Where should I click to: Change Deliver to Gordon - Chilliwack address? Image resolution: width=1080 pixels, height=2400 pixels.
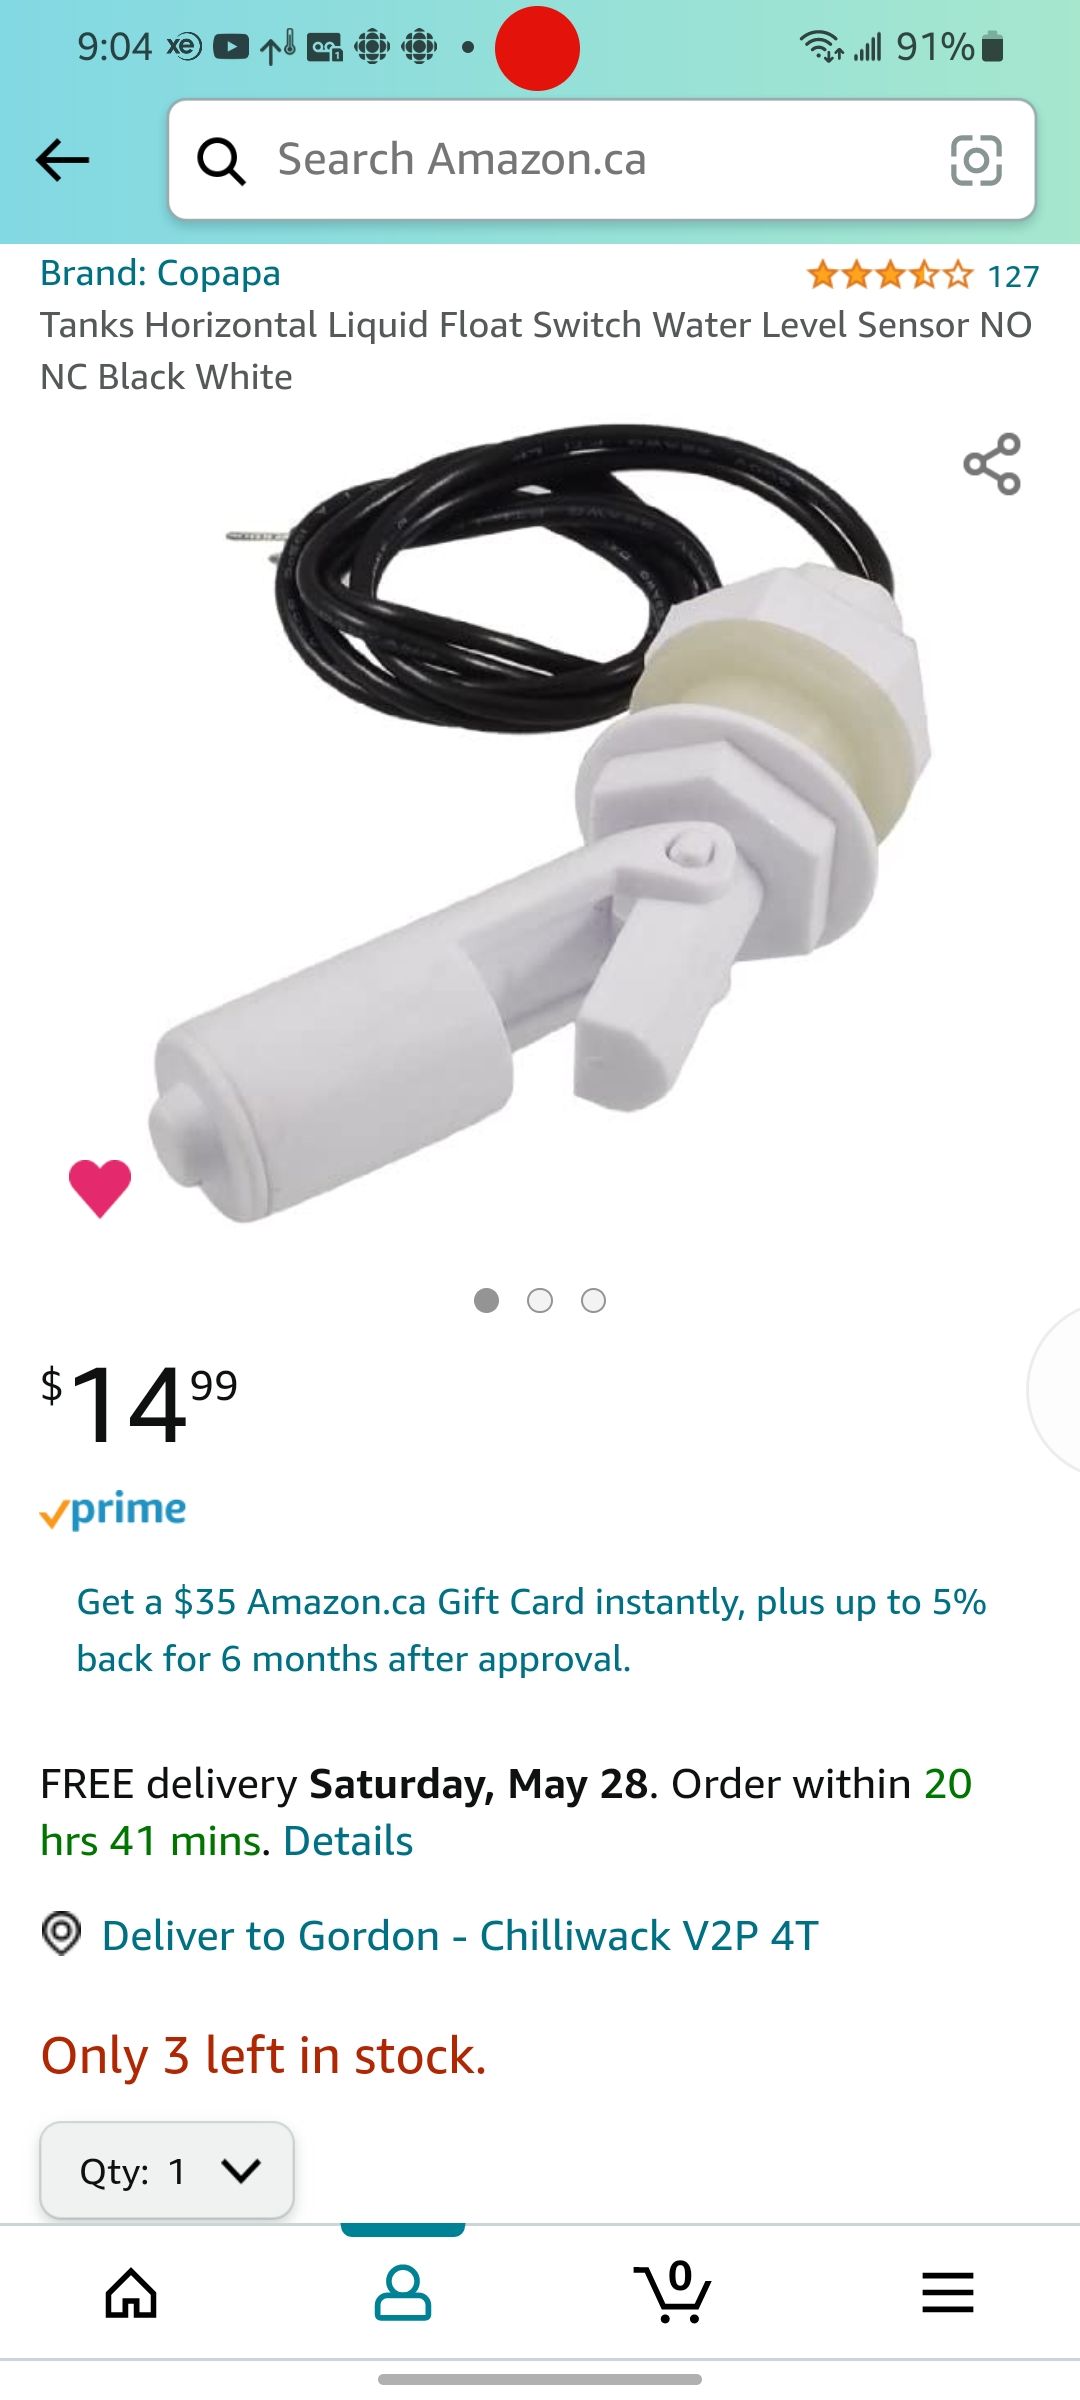(460, 1936)
